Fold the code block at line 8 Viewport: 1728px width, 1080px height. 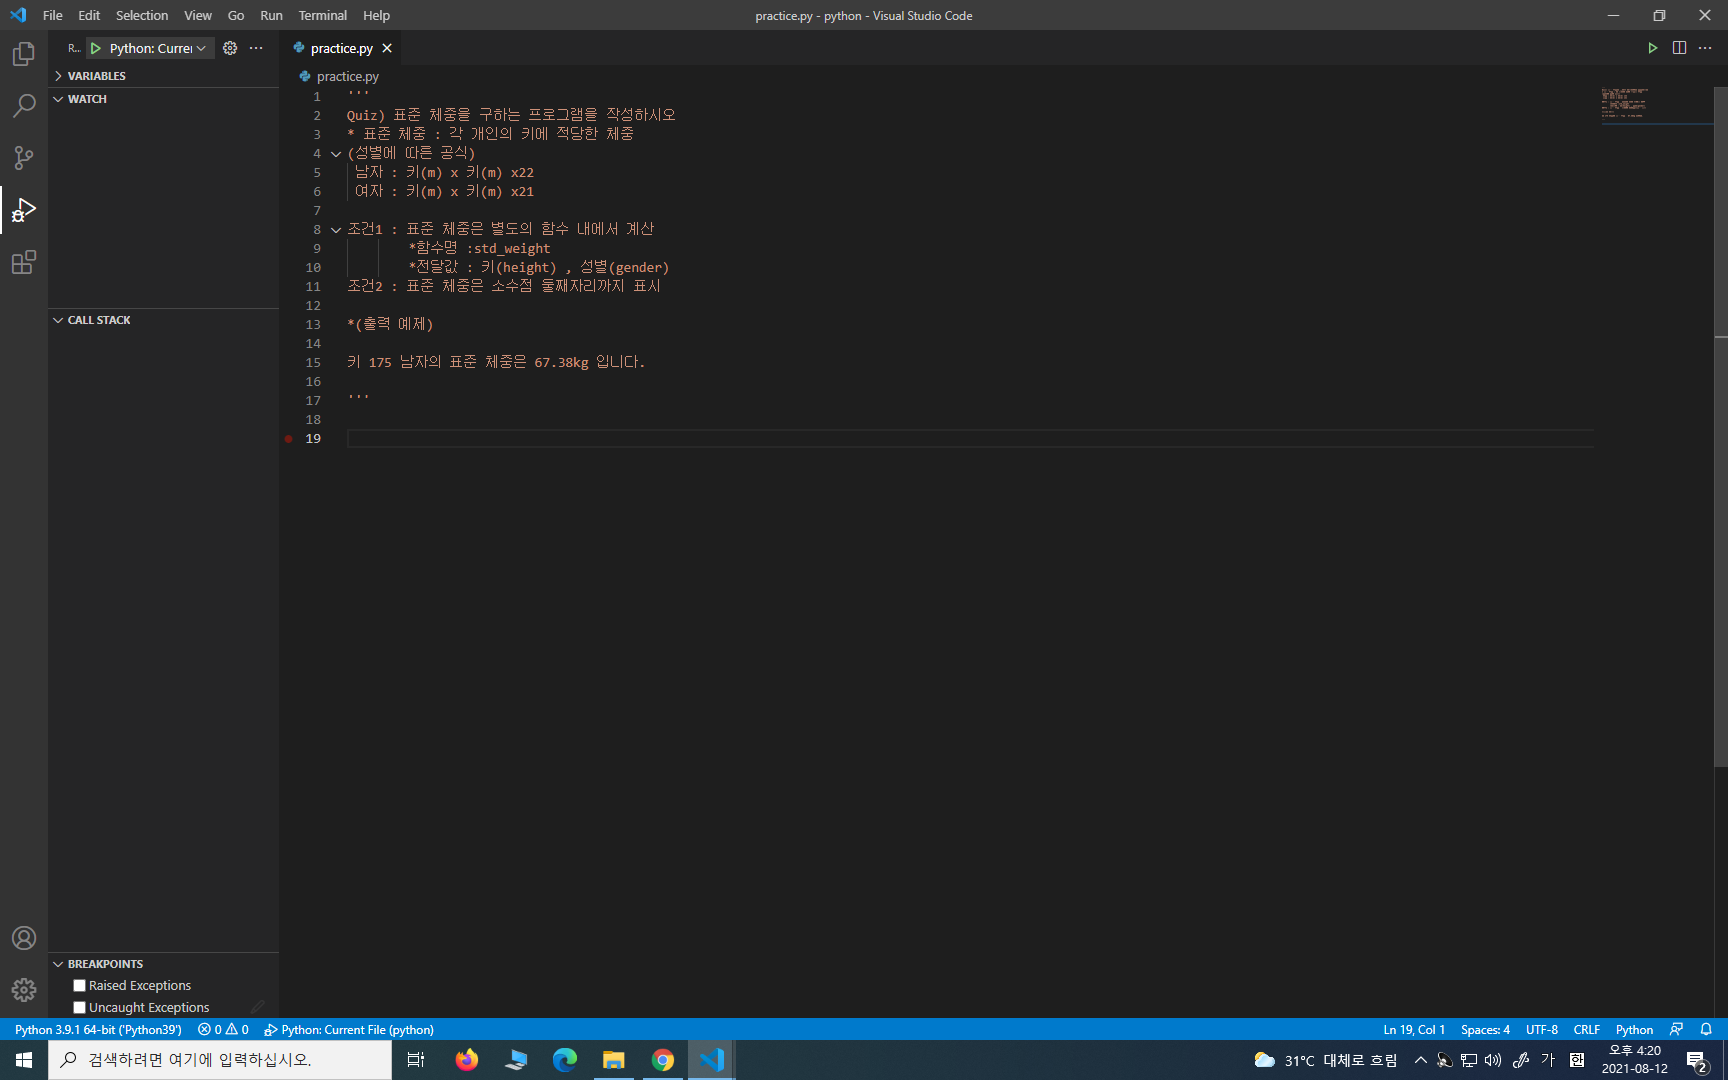[336, 230]
